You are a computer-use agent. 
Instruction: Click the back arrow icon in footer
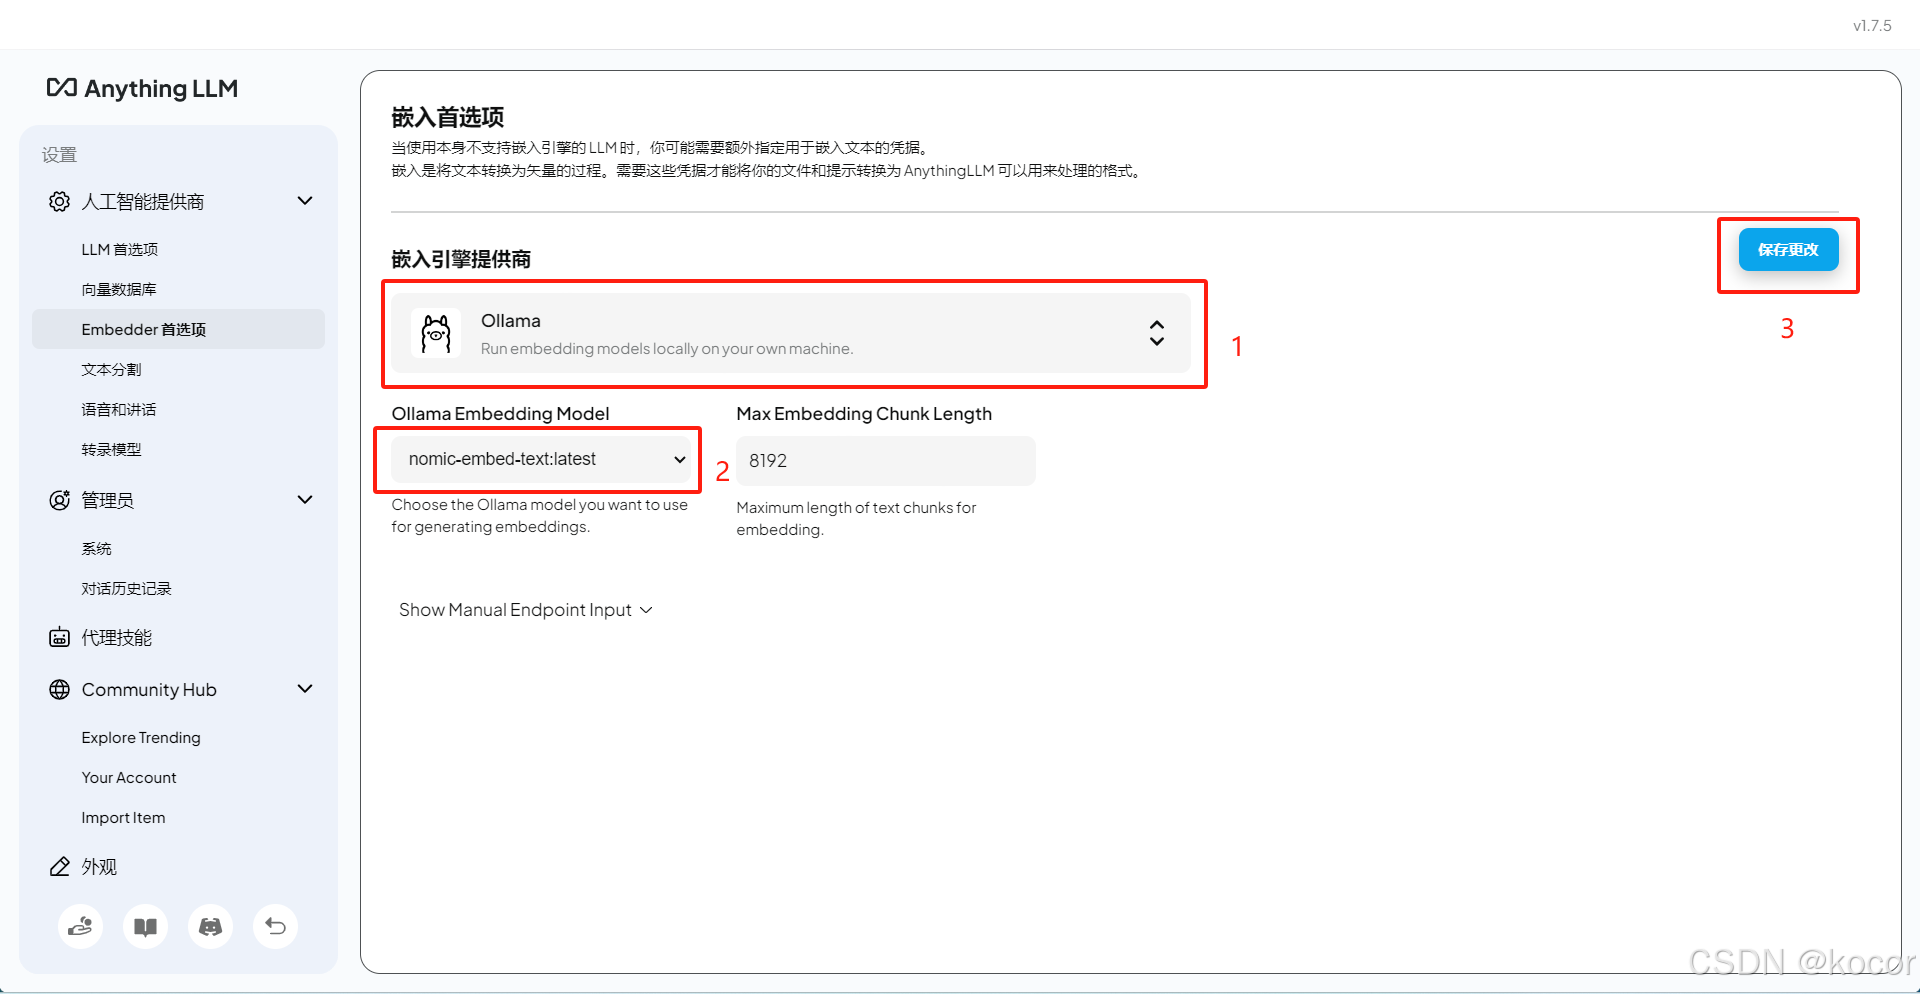(x=275, y=927)
